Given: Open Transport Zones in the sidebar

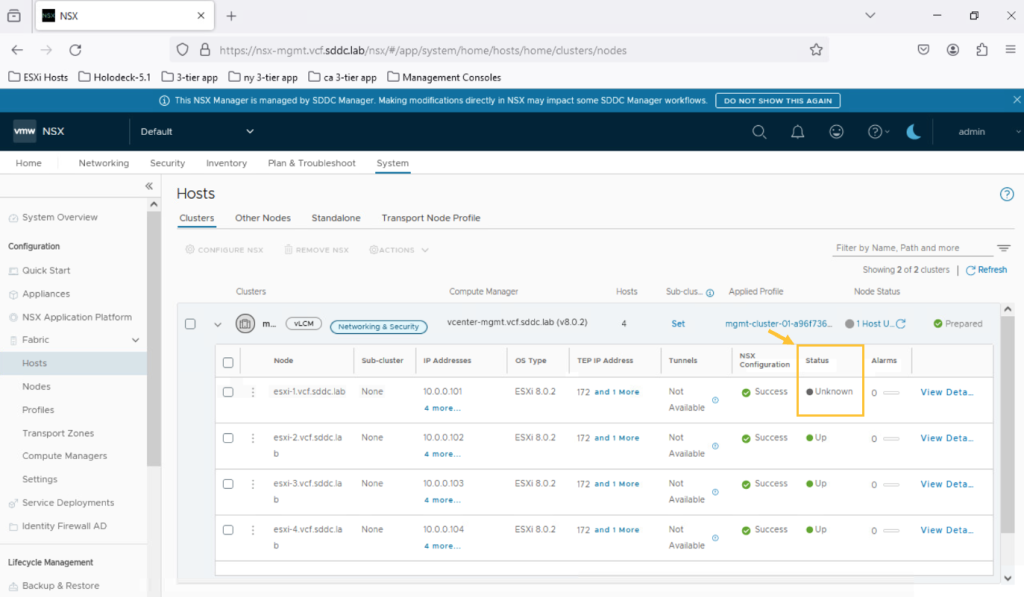Looking at the screenshot, I should (58, 433).
